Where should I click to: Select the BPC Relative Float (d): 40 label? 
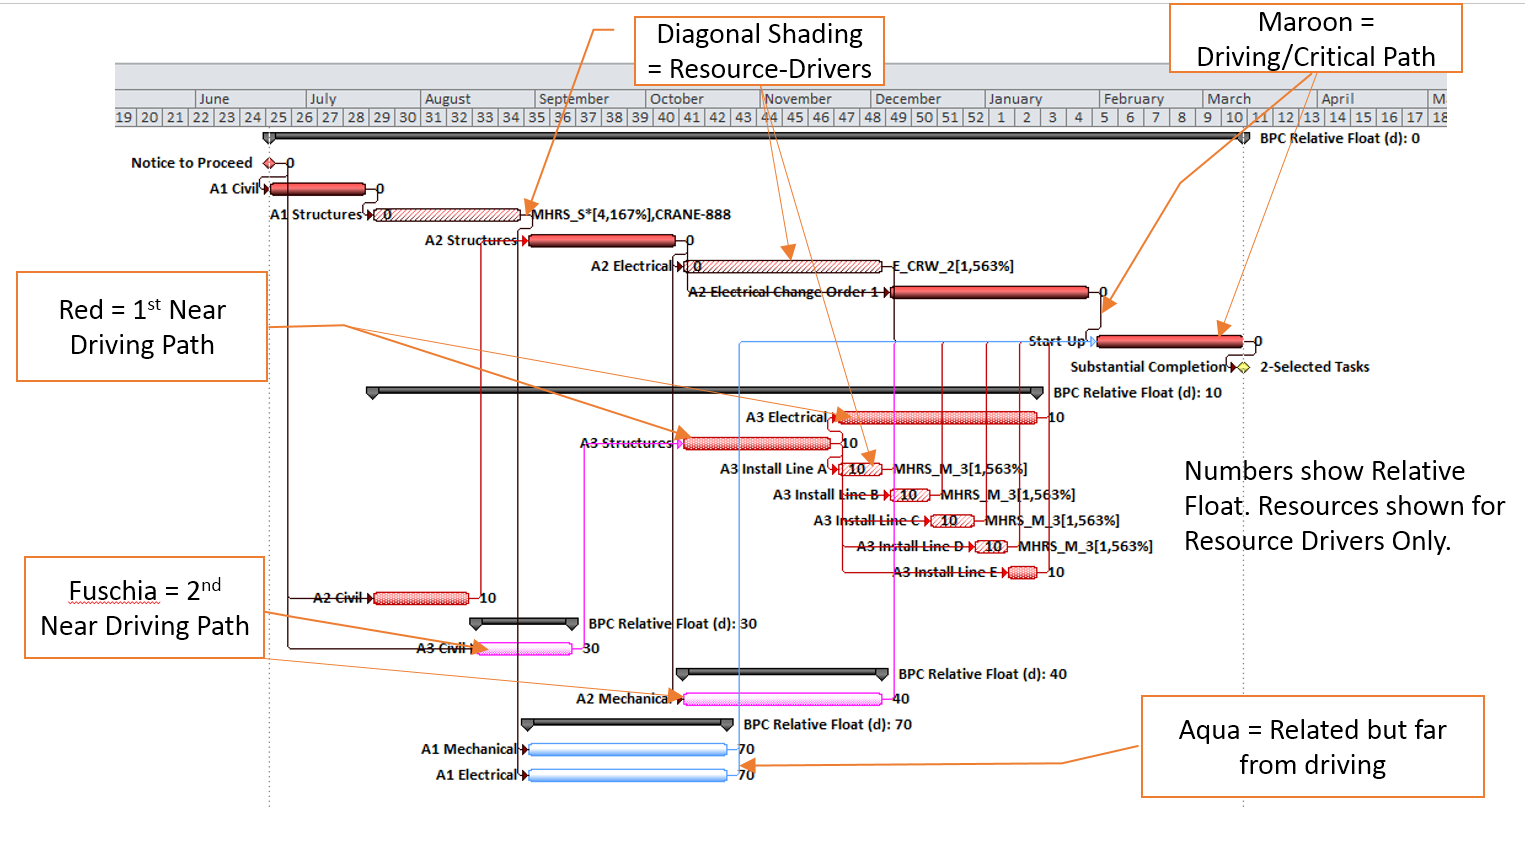[983, 674]
